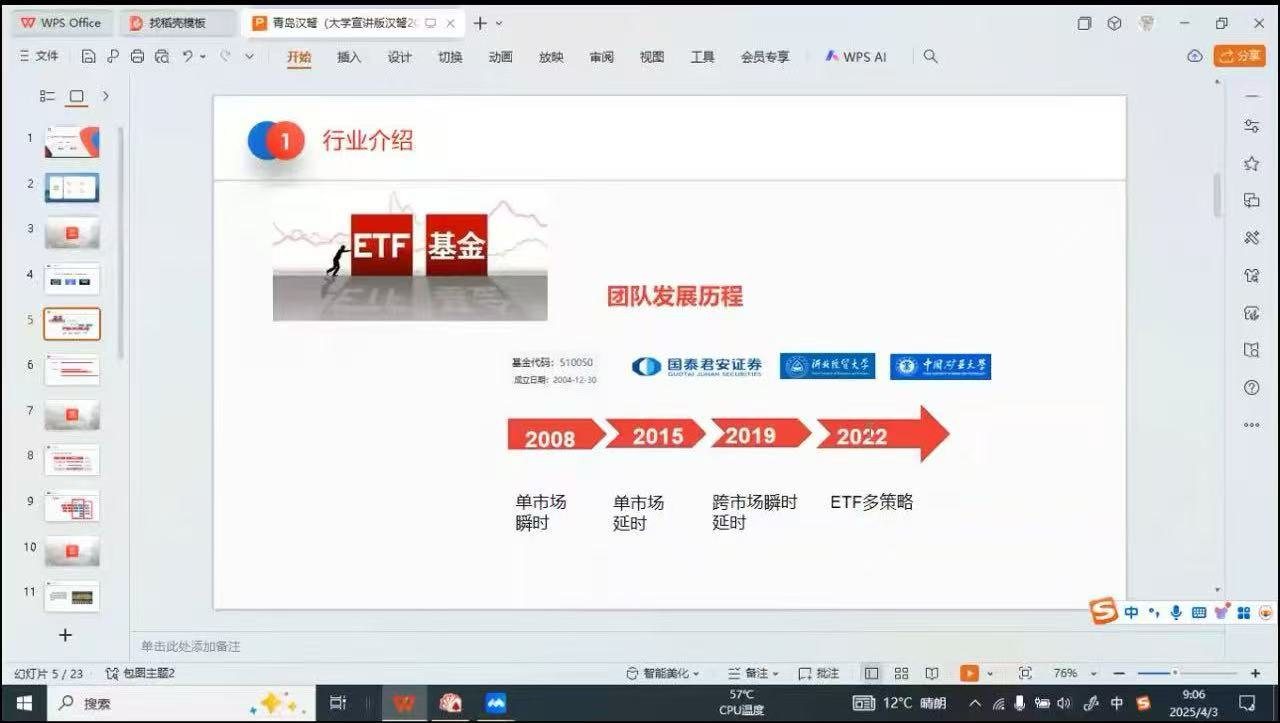Expand the 智能美化 dropdown
This screenshot has width=1280, height=723.
pos(663,673)
